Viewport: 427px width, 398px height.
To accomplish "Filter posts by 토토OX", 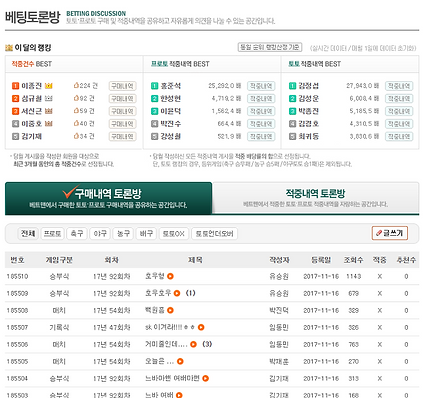I will coord(174,233).
